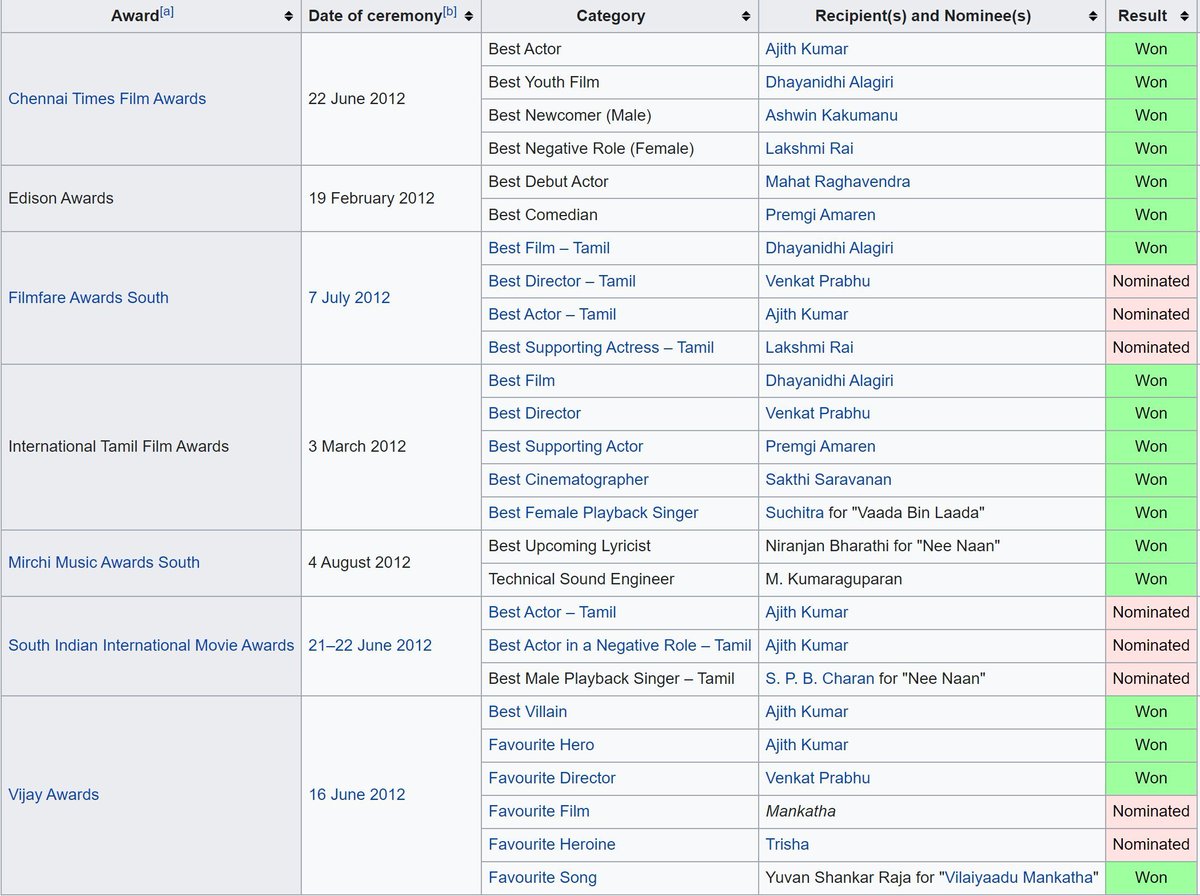Select 22 June 2012 date cell
Screen dimensions: 1200x896
[391, 98]
